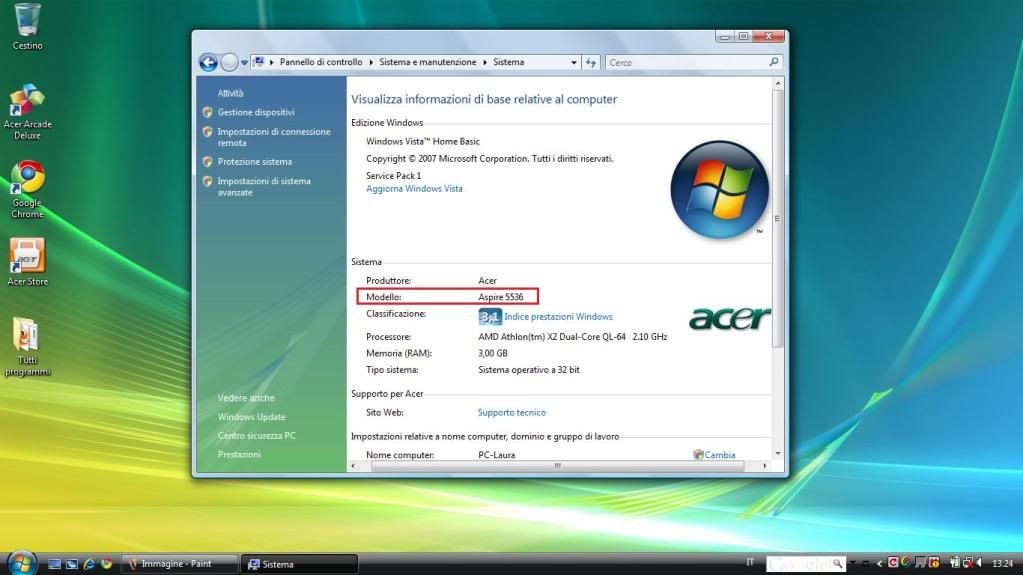The width and height of the screenshot is (1023, 575).
Task: Click the pink C tray icon
Action: pos(893,563)
